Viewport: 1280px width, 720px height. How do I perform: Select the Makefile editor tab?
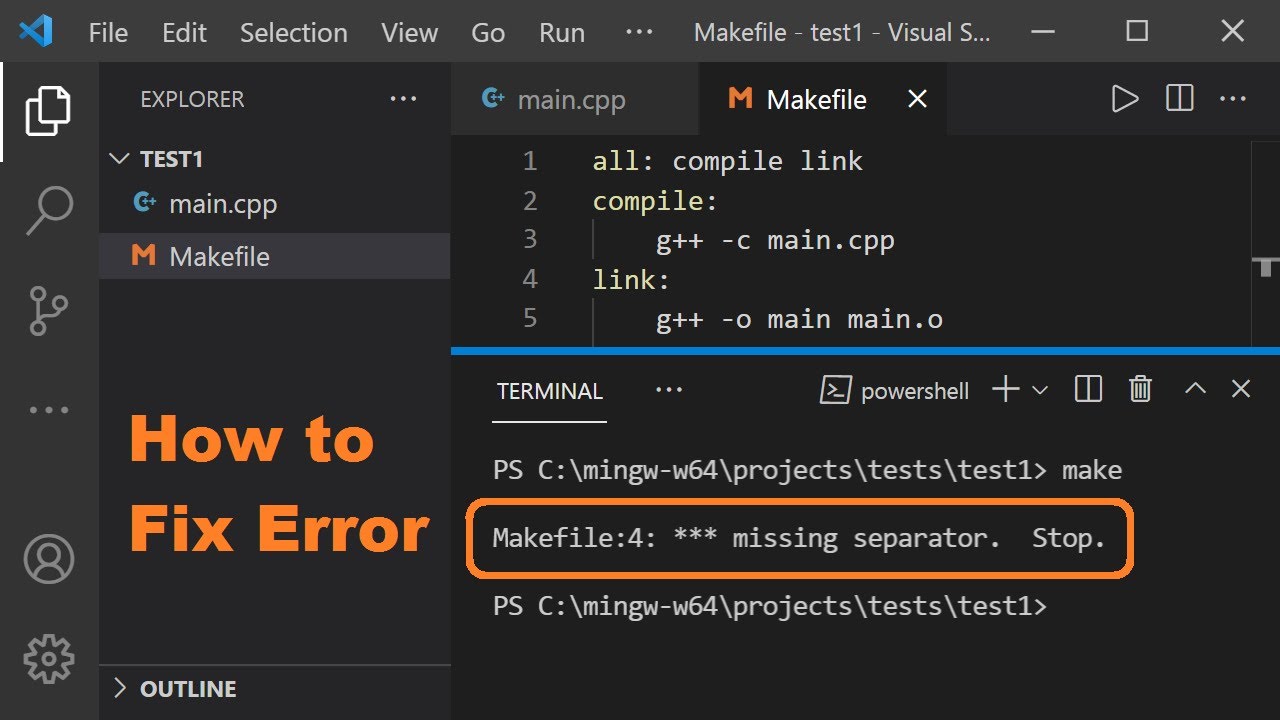(823, 99)
